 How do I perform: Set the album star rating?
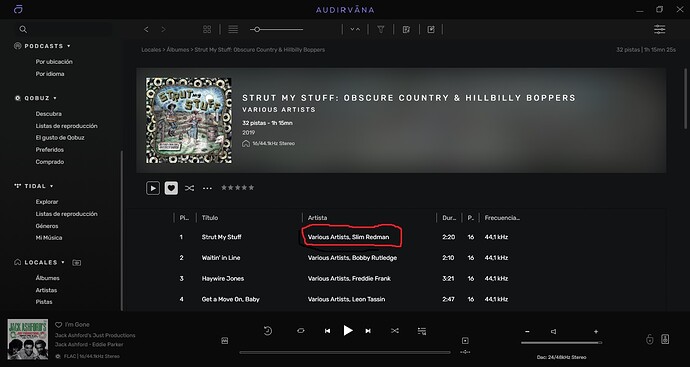pos(238,187)
